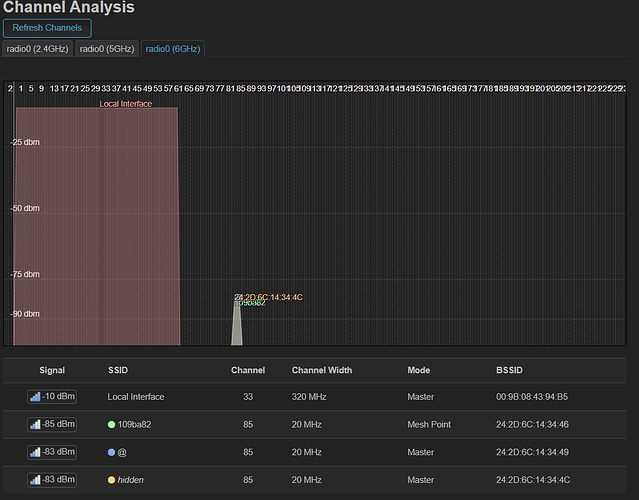Viewport: 639px width, 500px height.
Task: Click BSSID 24:2D:6C:14:34:49
Action: (x=532, y=452)
